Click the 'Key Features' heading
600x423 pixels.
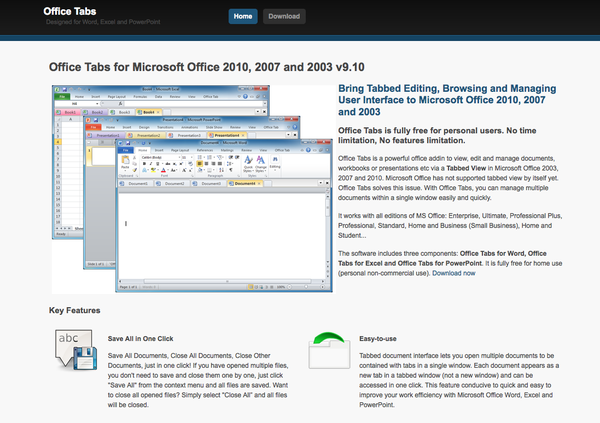click(75, 310)
